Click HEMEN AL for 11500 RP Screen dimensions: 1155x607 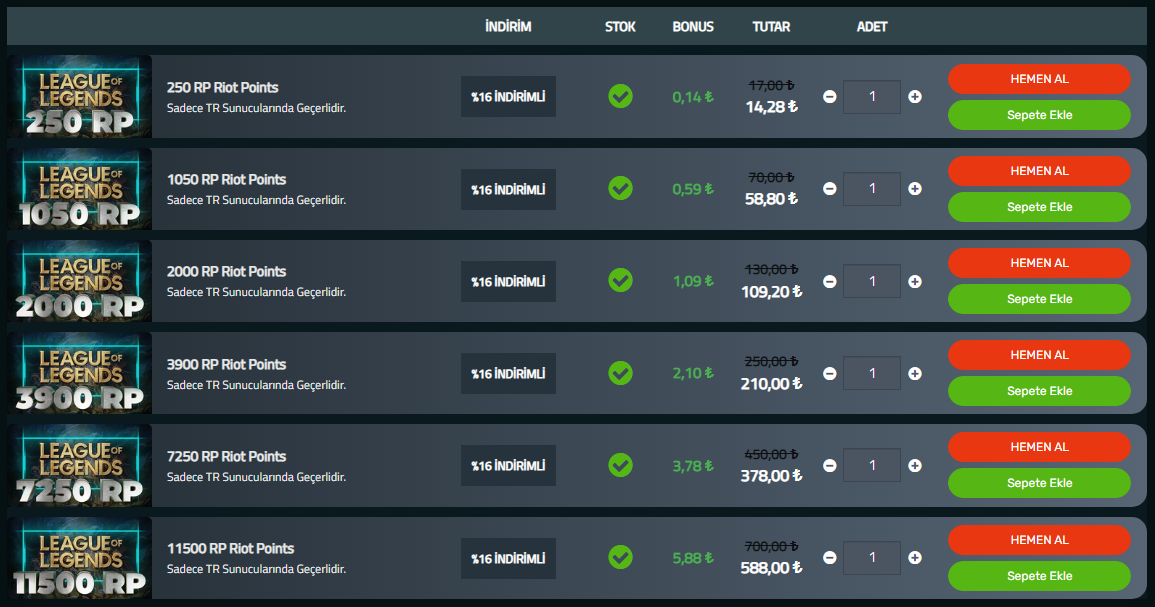(1039, 540)
